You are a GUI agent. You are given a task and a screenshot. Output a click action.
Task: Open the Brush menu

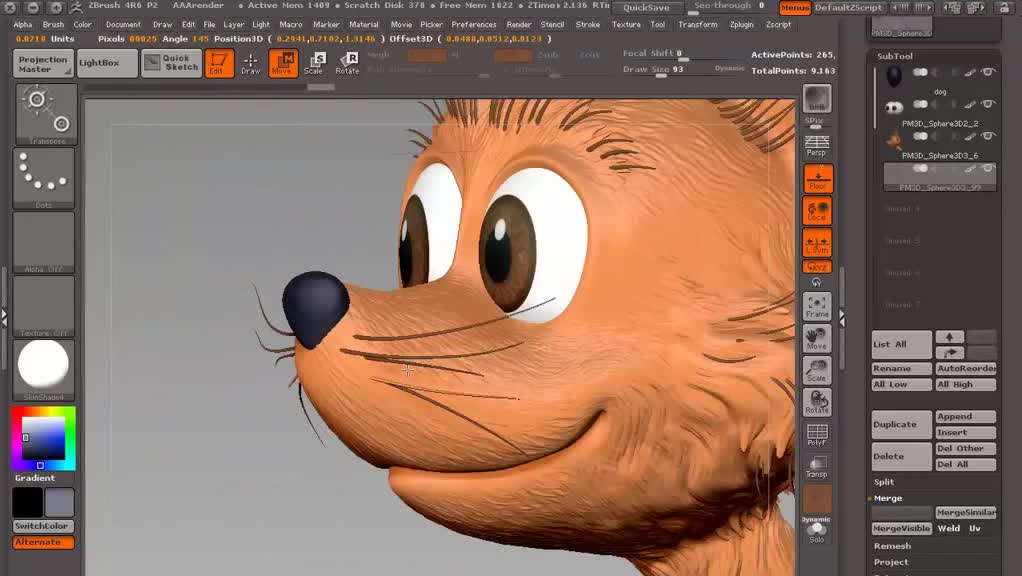tap(53, 24)
